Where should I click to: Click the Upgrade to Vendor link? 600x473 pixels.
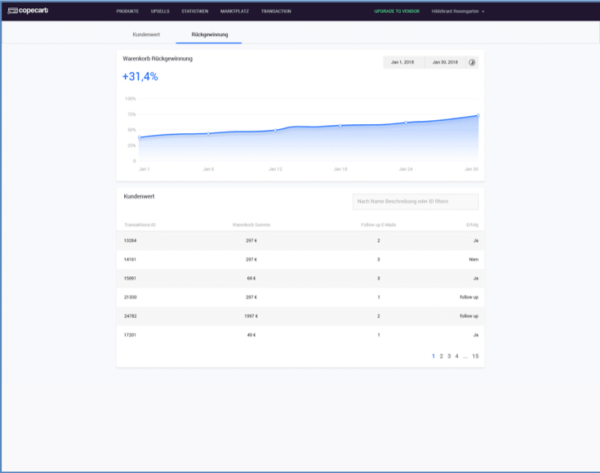point(397,11)
